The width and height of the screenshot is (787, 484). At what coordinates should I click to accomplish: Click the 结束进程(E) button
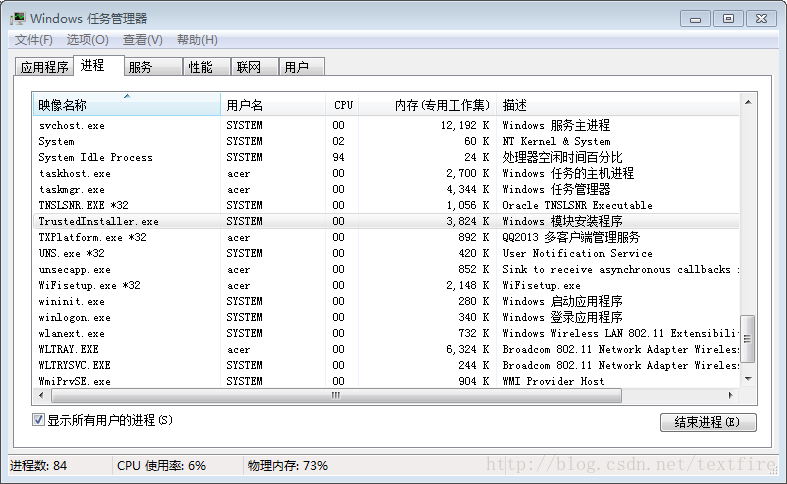pos(708,422)
